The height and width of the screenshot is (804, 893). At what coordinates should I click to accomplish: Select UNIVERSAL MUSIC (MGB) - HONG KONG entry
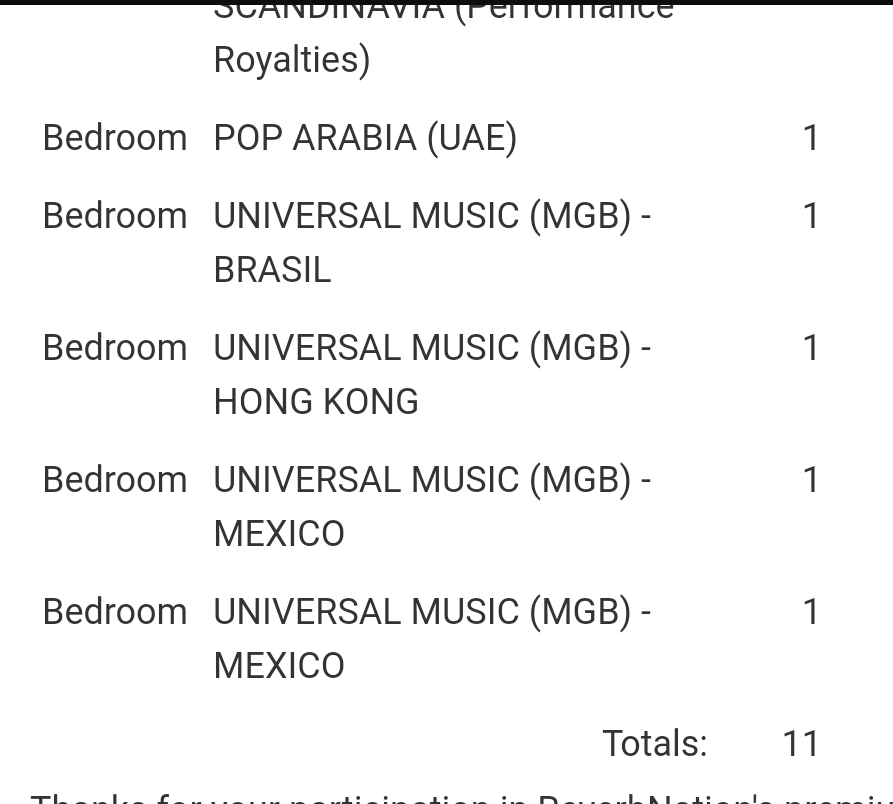431,375
